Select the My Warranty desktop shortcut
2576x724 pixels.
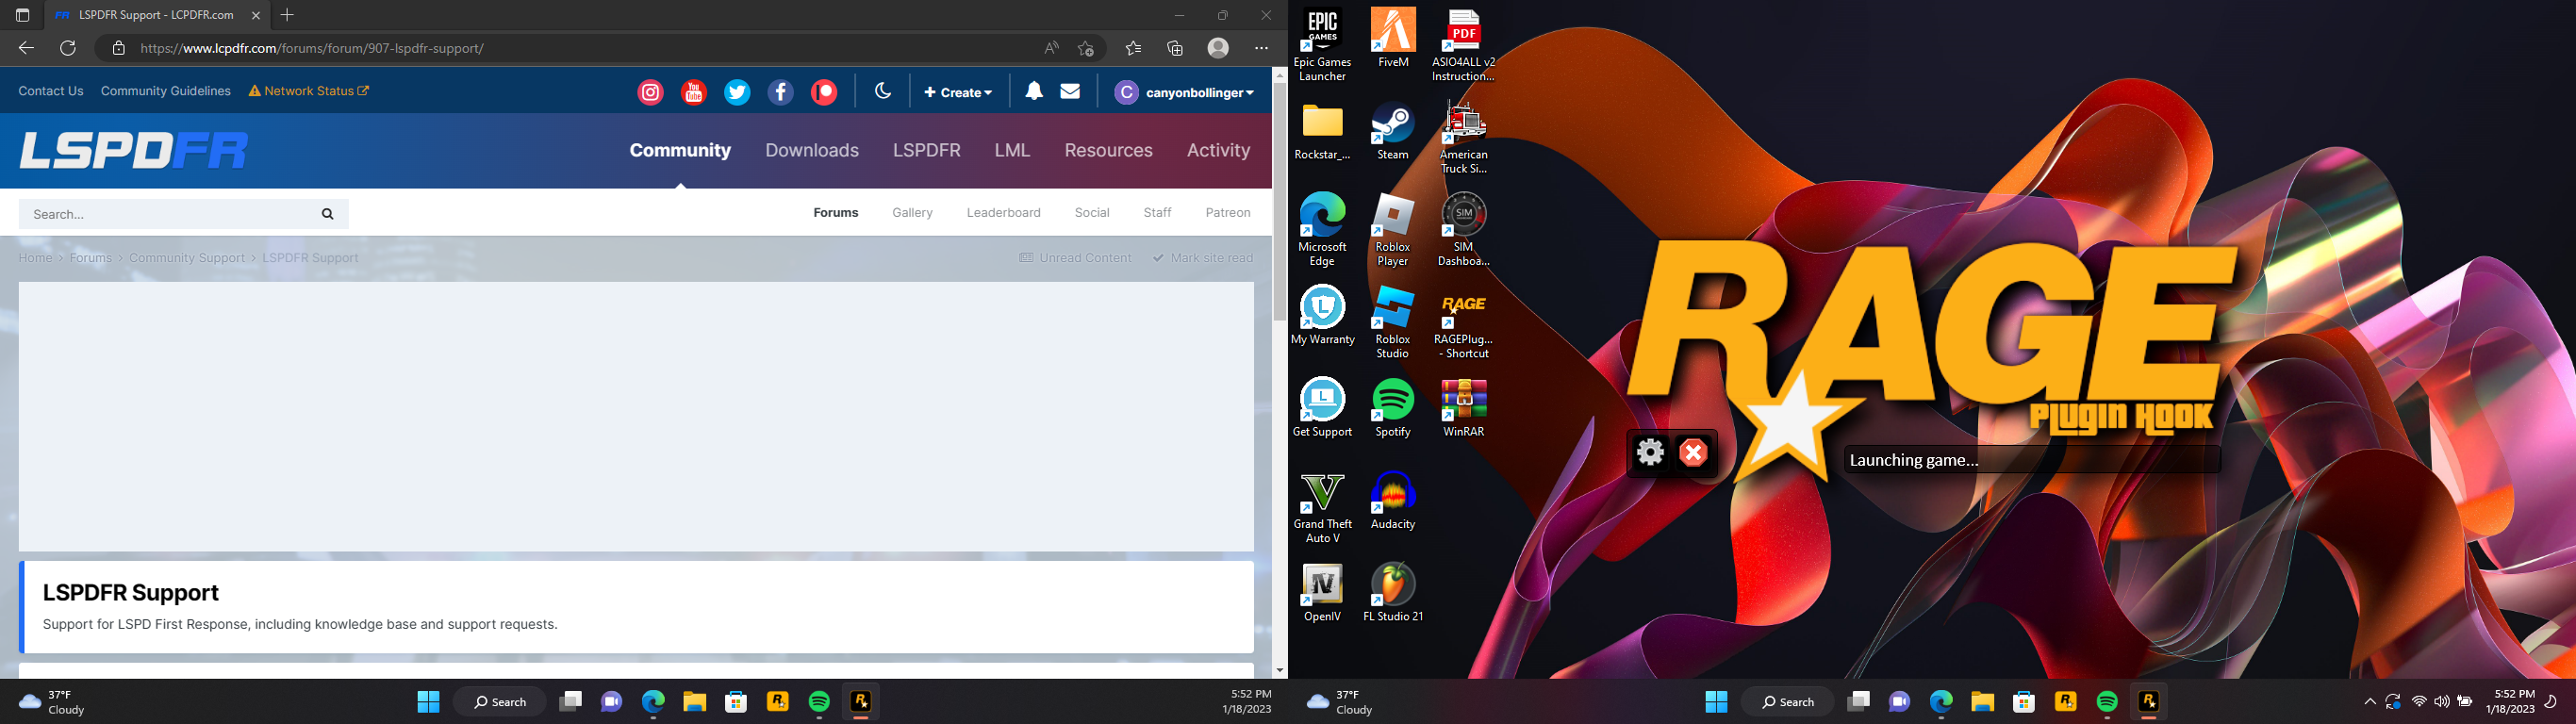click(x=1322, y=316)
